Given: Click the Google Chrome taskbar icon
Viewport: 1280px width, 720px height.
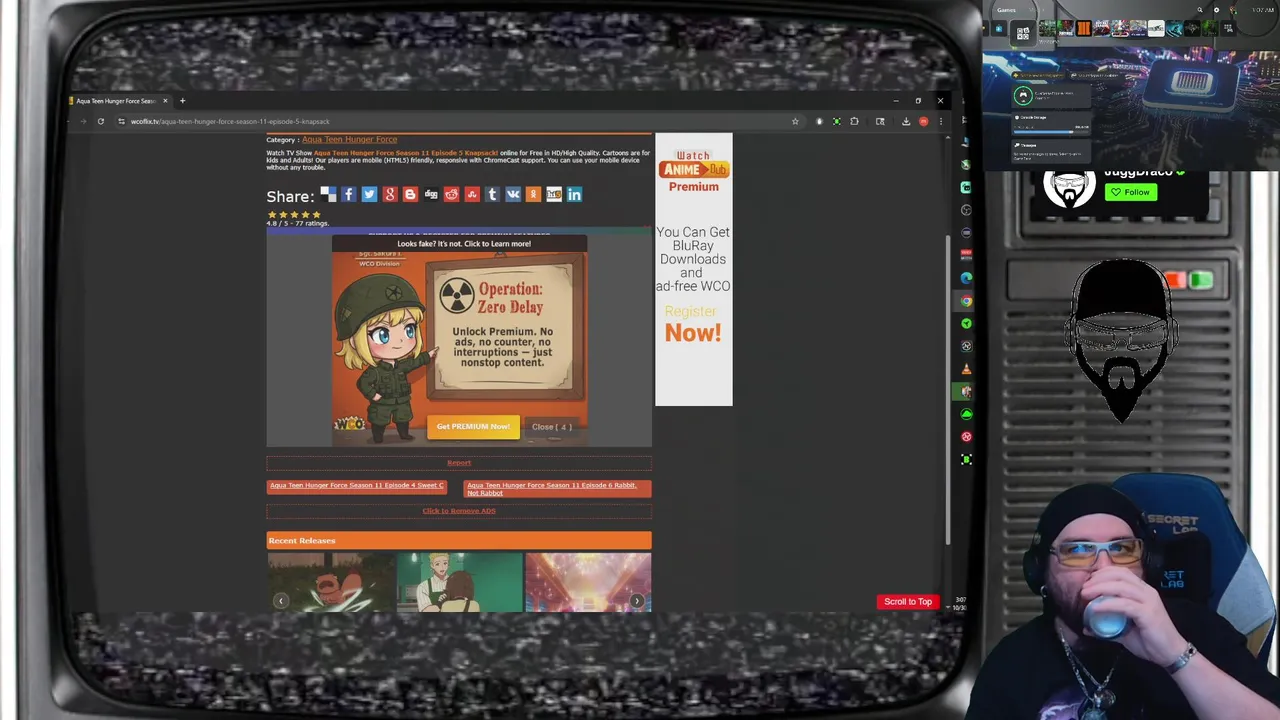Looking at the screenshot, I should point(966,301).
